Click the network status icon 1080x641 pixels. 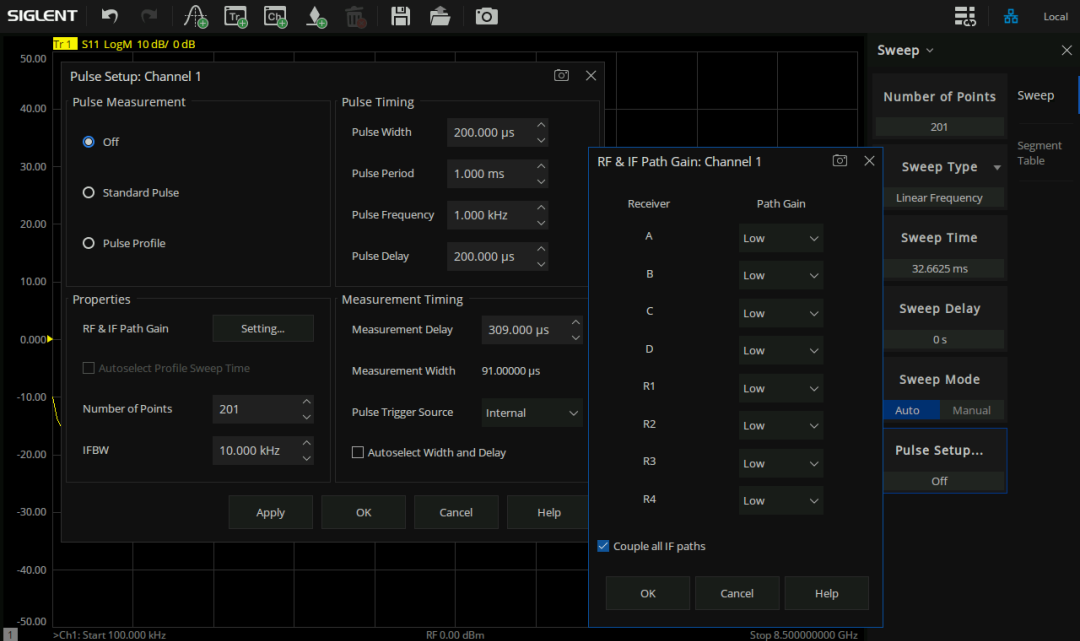tap(1011, 16)
